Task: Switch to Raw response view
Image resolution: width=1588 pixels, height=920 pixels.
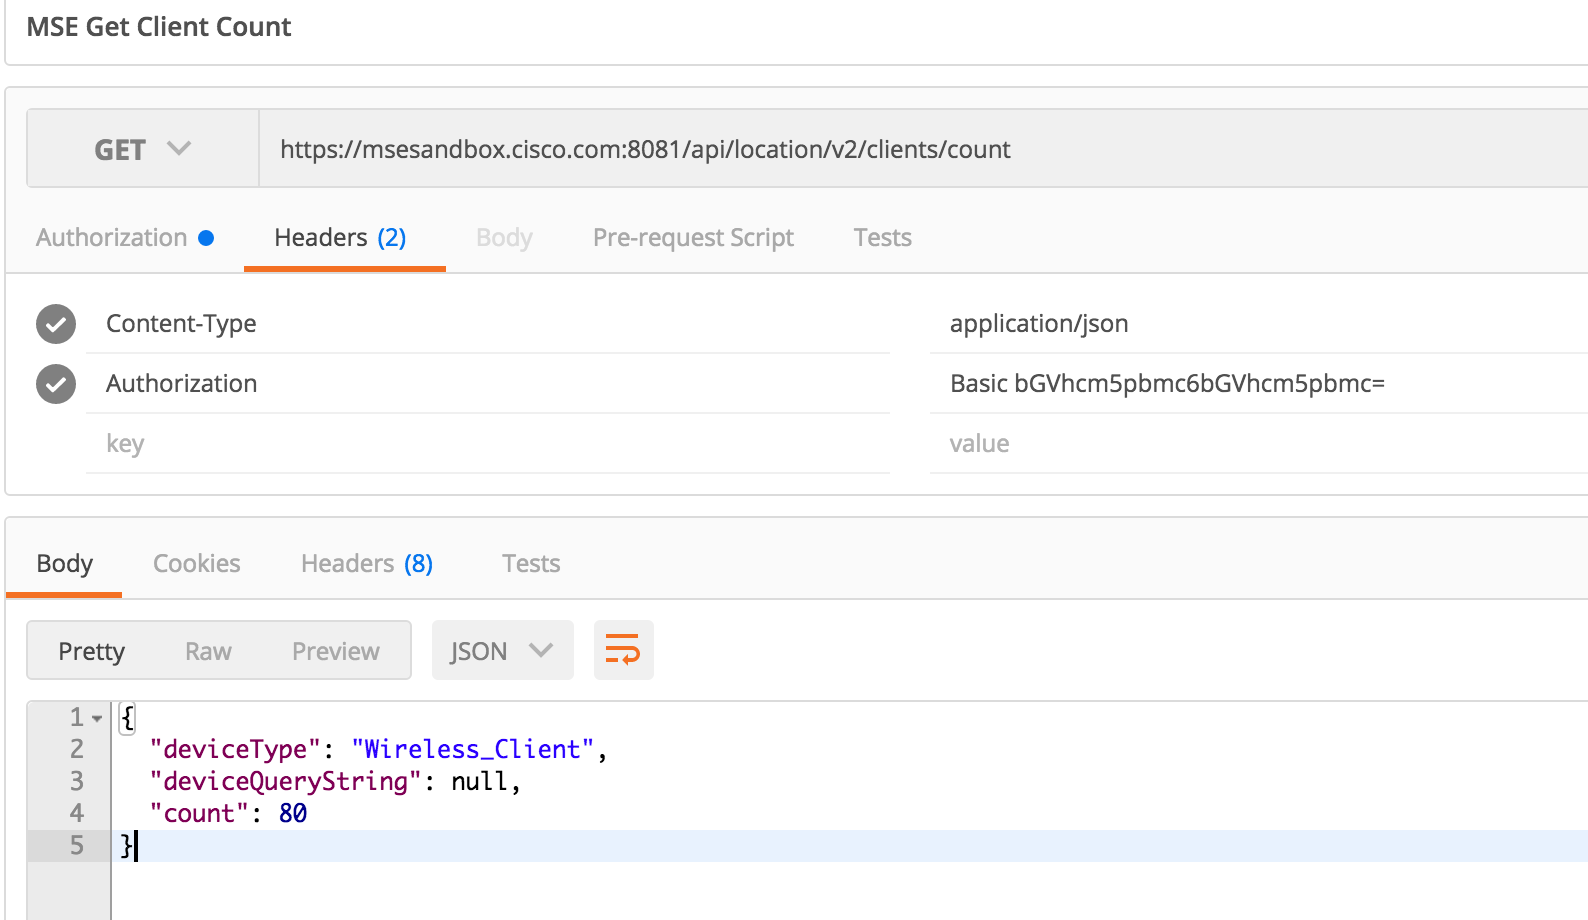Action: (208, 651)
